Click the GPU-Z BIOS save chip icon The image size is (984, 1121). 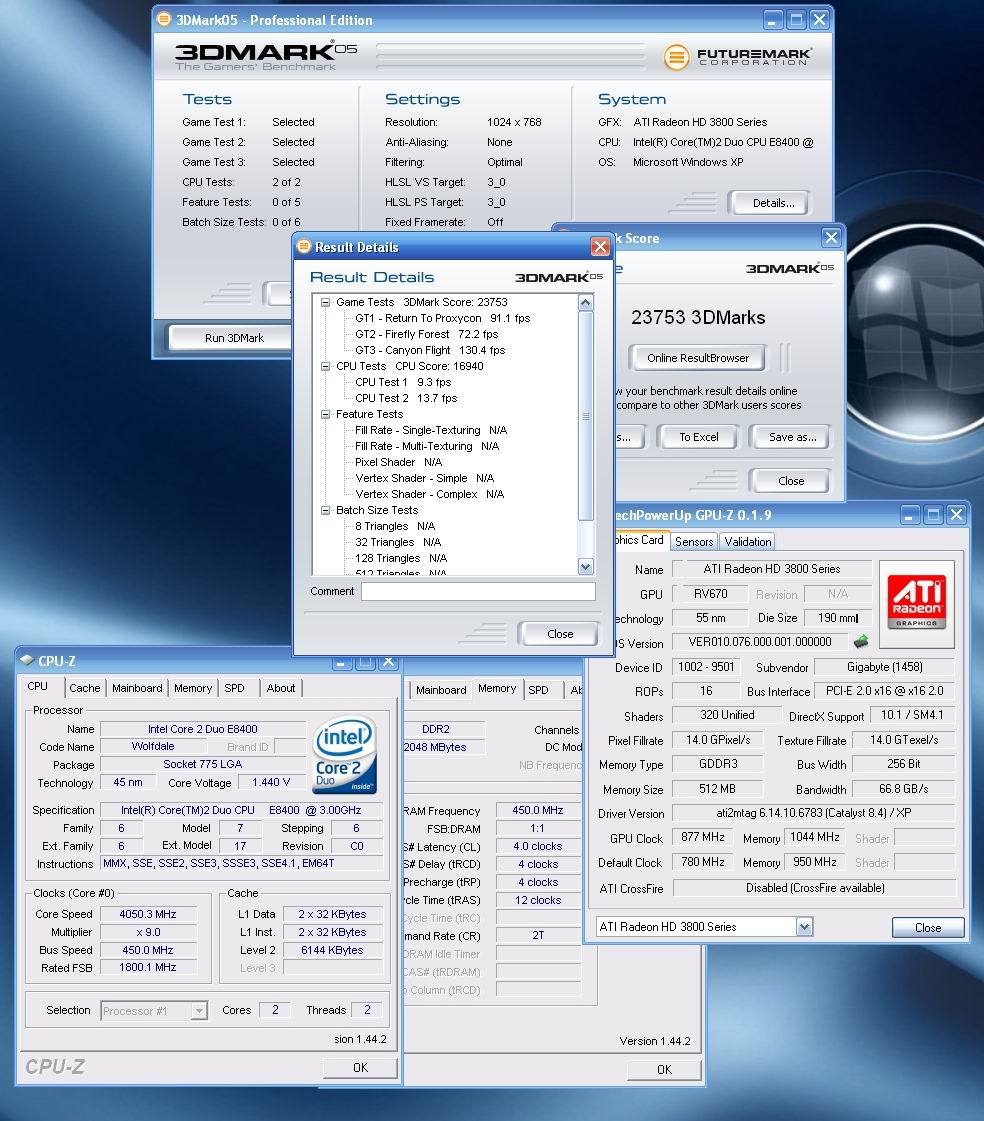point(861,641)
